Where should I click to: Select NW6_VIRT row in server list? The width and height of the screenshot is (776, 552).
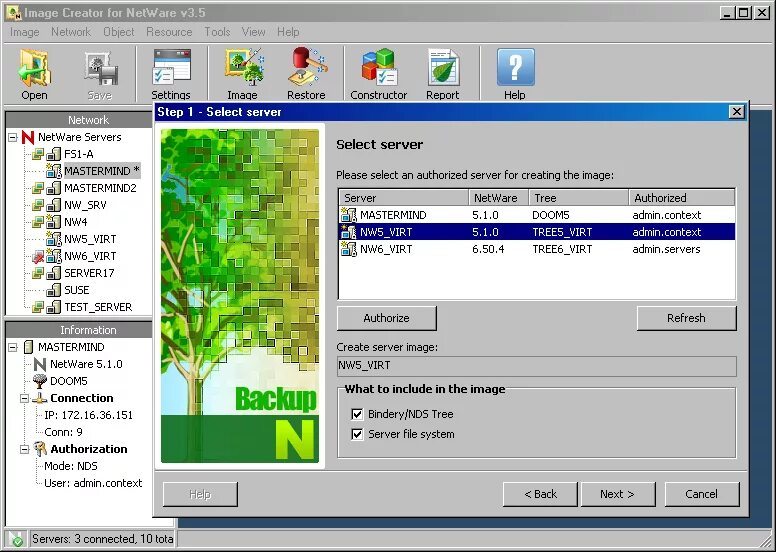click(537, 249)
